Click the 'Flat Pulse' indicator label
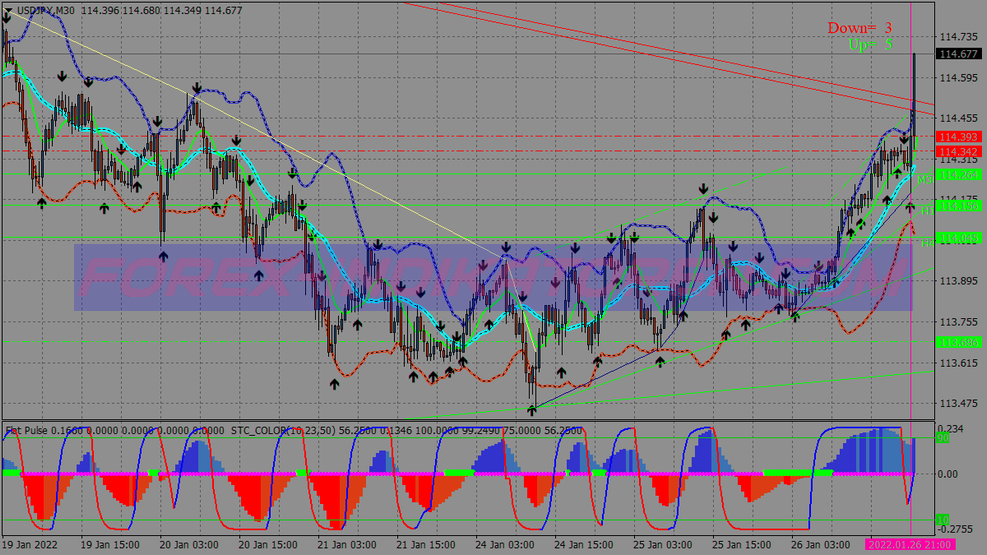Image resolution: width=987 pixels, height=555 pixels. tap(28, 430)
